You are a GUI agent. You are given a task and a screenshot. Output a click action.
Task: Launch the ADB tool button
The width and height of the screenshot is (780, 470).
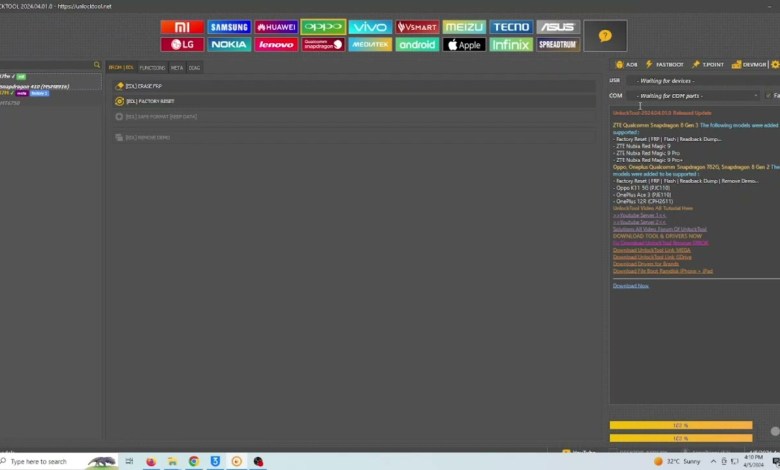626,64
